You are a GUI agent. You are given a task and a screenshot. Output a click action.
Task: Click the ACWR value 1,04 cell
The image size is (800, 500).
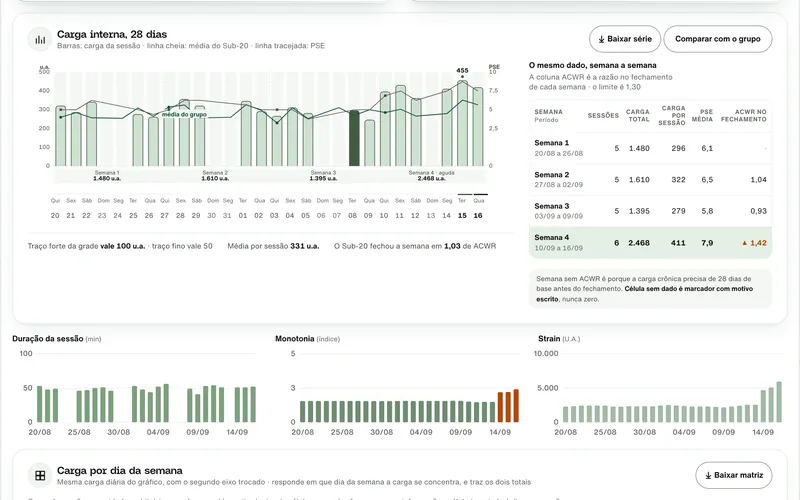coord(759,180)
